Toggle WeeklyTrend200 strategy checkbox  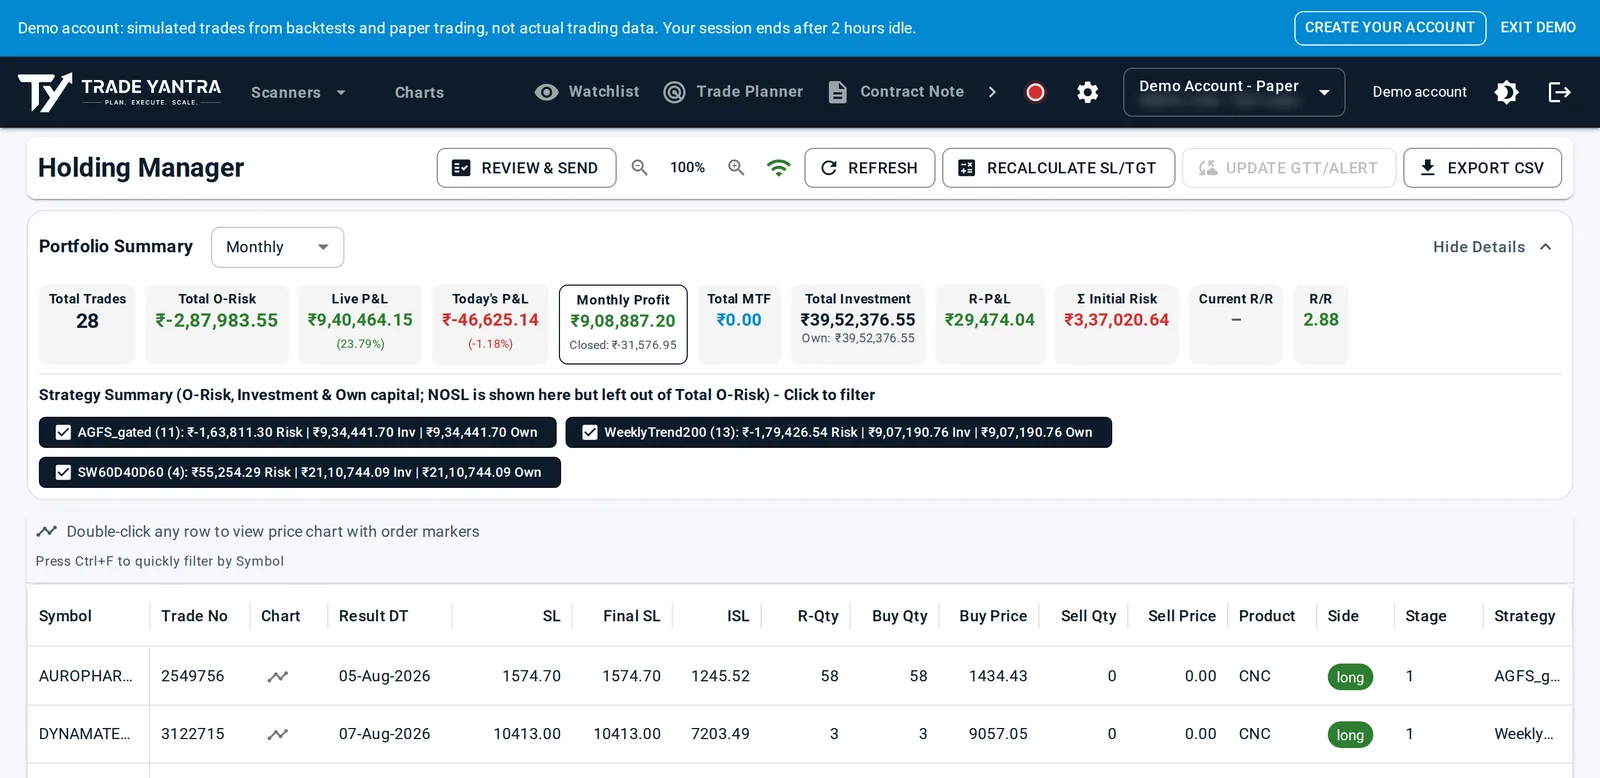tap(590, 432)
